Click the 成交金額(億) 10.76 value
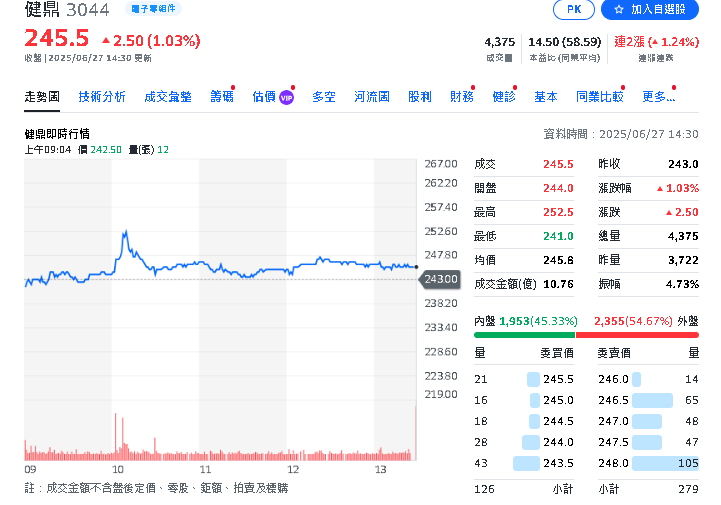 (x=558, y=284)
